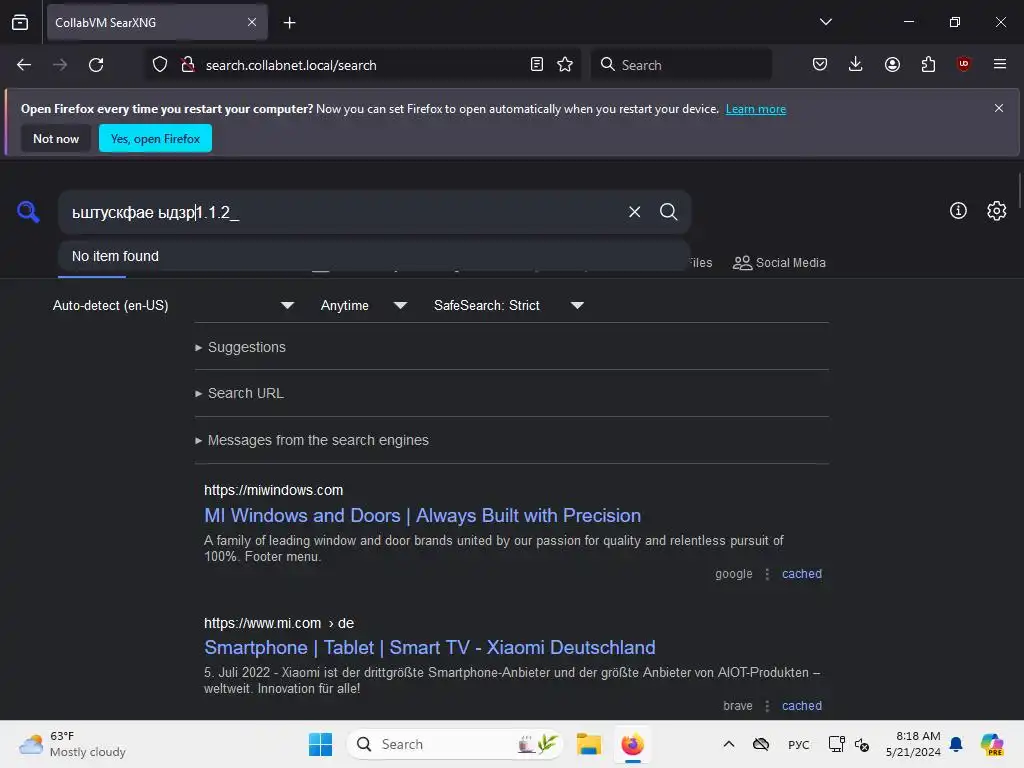The height and width of the screenshot is (768, 1024).
Task: Click the insecure connection lock icon
Action: [x=187, y=65]
